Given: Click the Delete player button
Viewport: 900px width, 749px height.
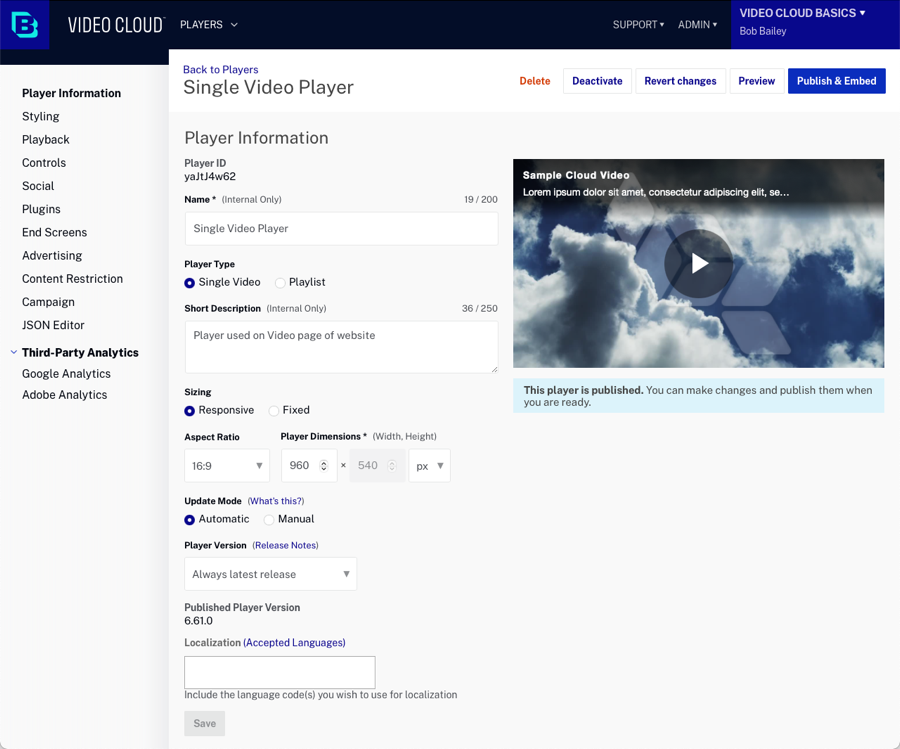Looking at the screenshot, I should tap(535, 81).
